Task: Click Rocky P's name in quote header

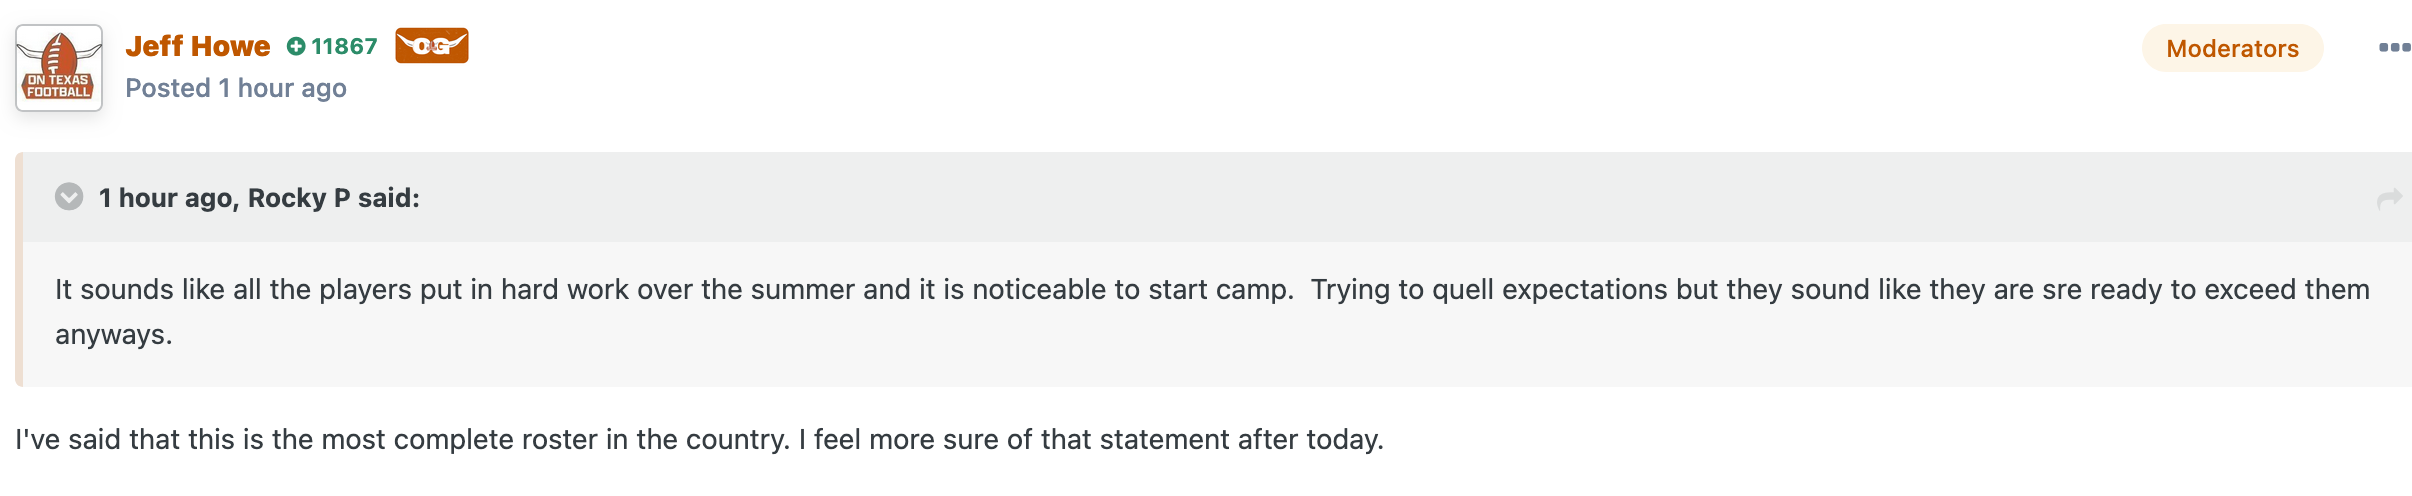Action: (299, 198)
